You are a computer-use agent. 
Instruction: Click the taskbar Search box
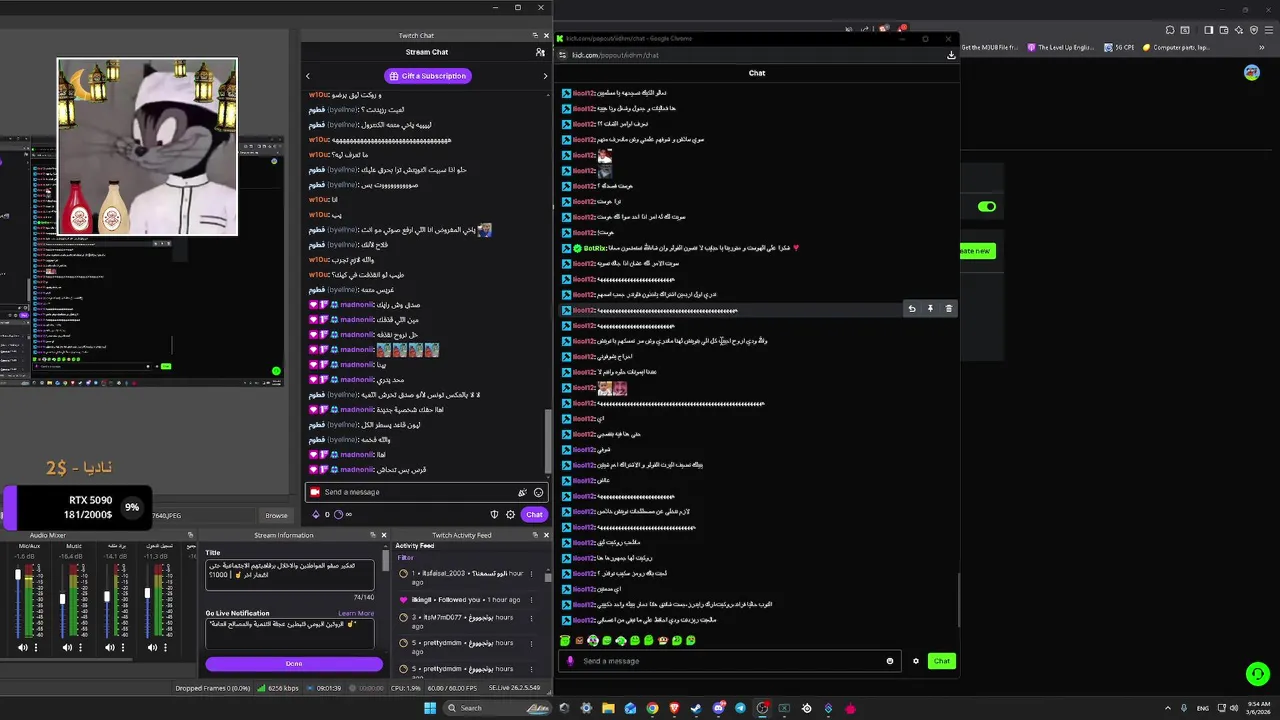[498, 708]
